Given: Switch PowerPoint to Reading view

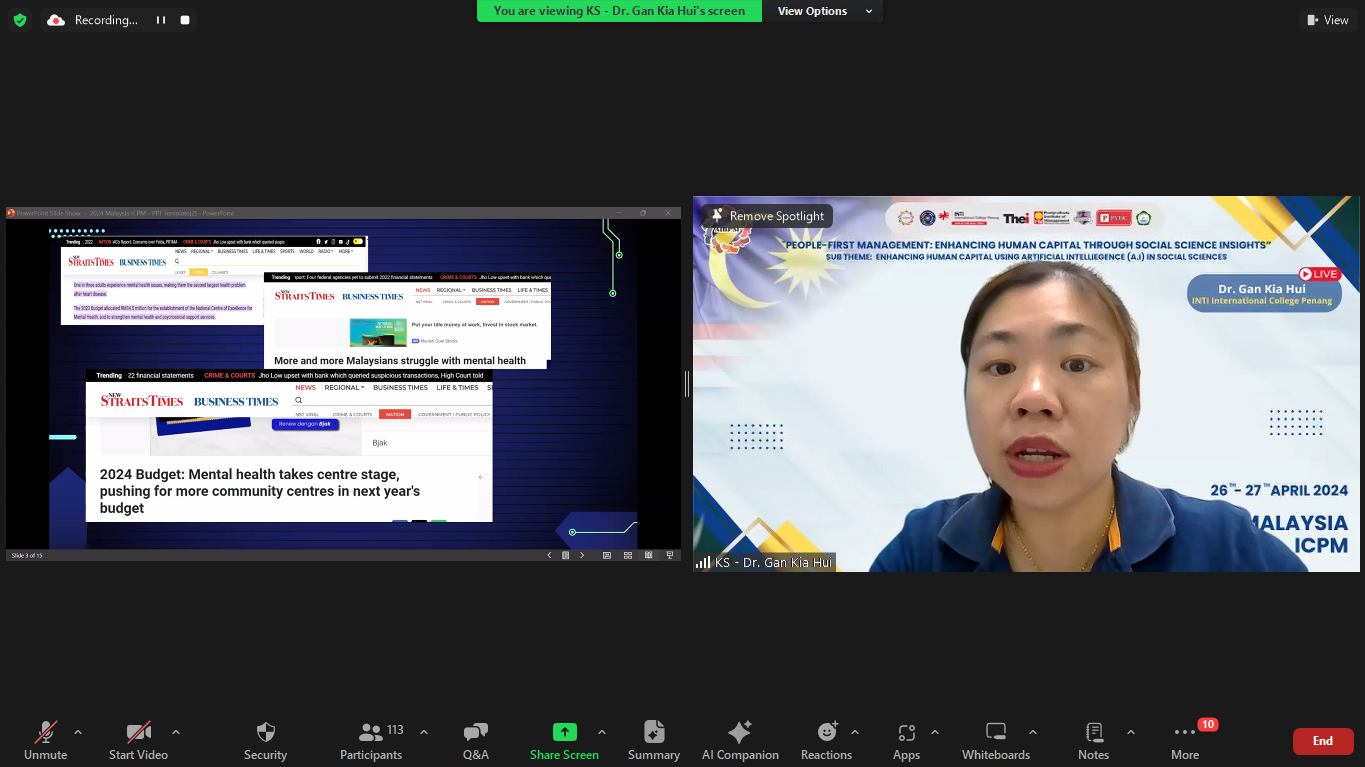Looking at the screenshot, I should coord(649,555).
